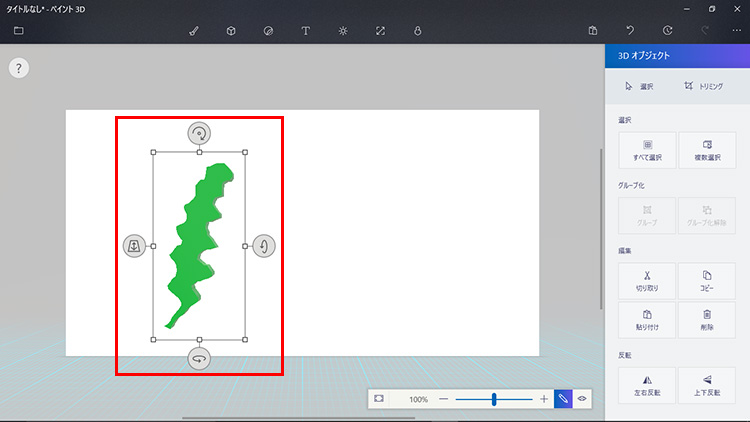Open the Stickers tool

tap(268, 30)
